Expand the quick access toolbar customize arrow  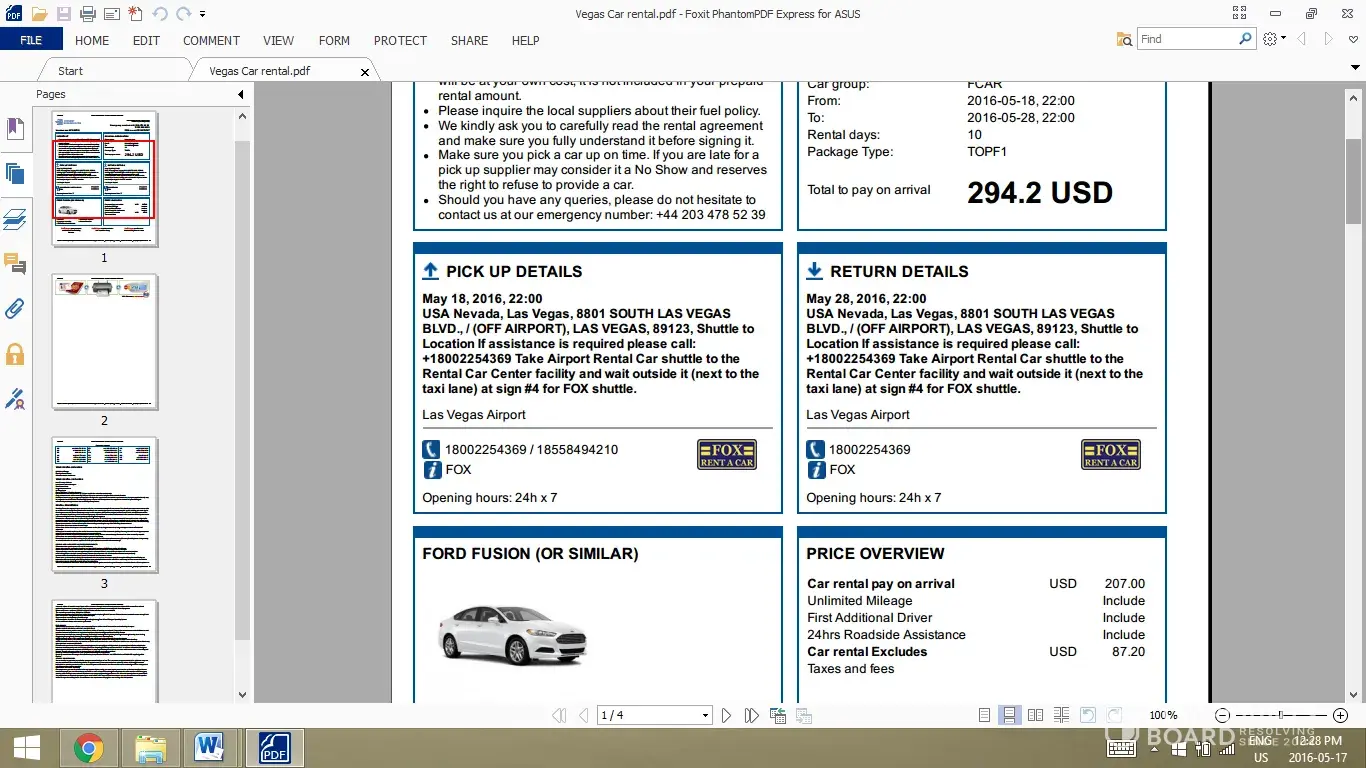[203, 14]
